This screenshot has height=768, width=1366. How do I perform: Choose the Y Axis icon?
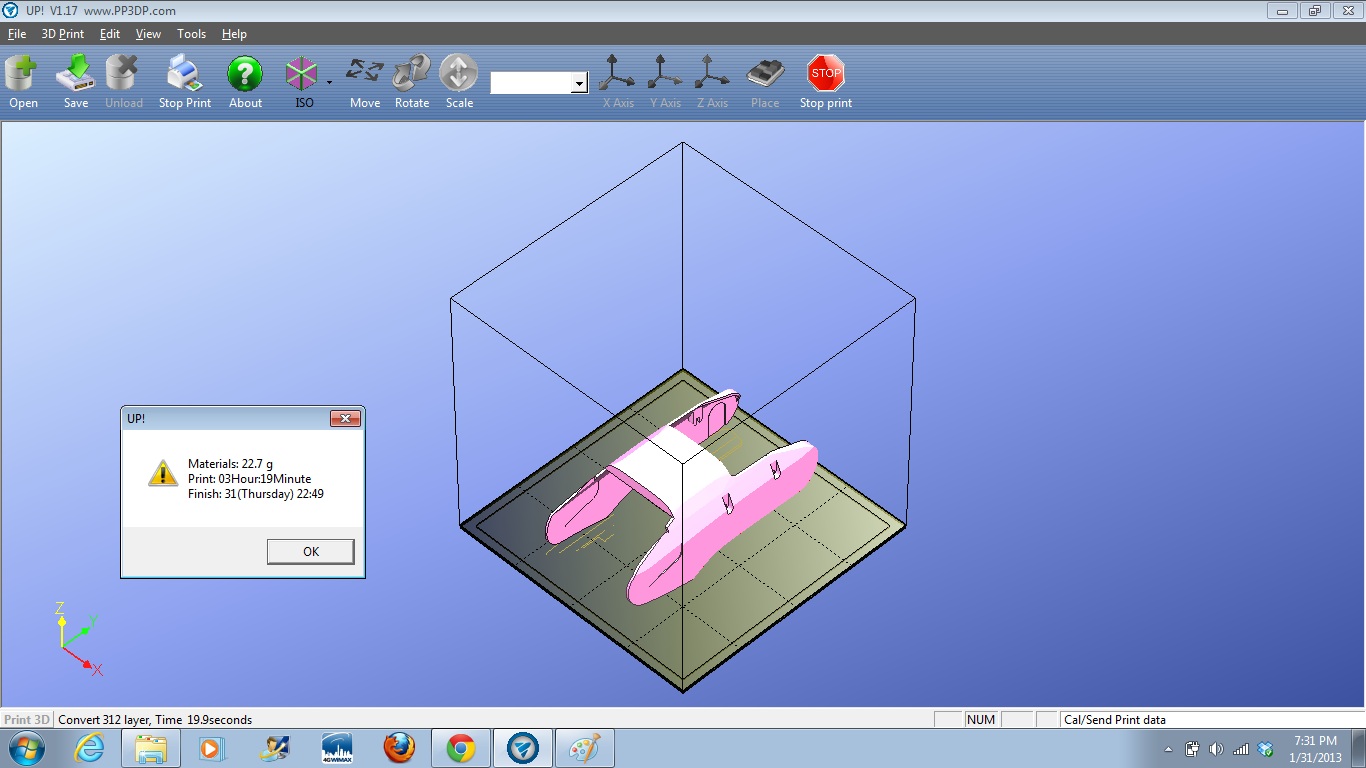click(x=664, y=73)
